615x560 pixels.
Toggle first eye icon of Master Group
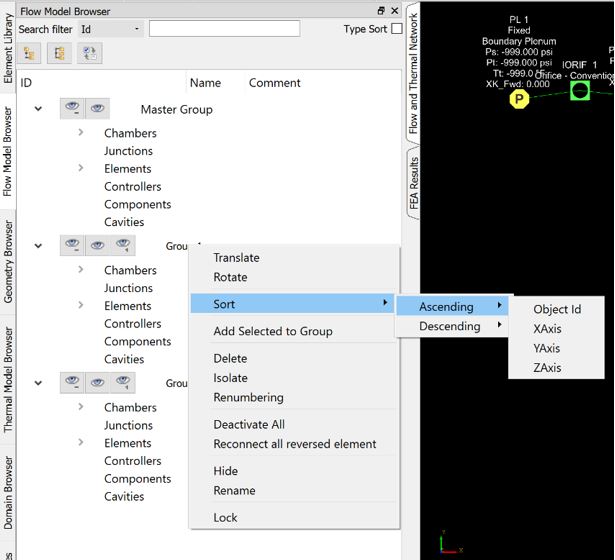click(x=73, y=109)
